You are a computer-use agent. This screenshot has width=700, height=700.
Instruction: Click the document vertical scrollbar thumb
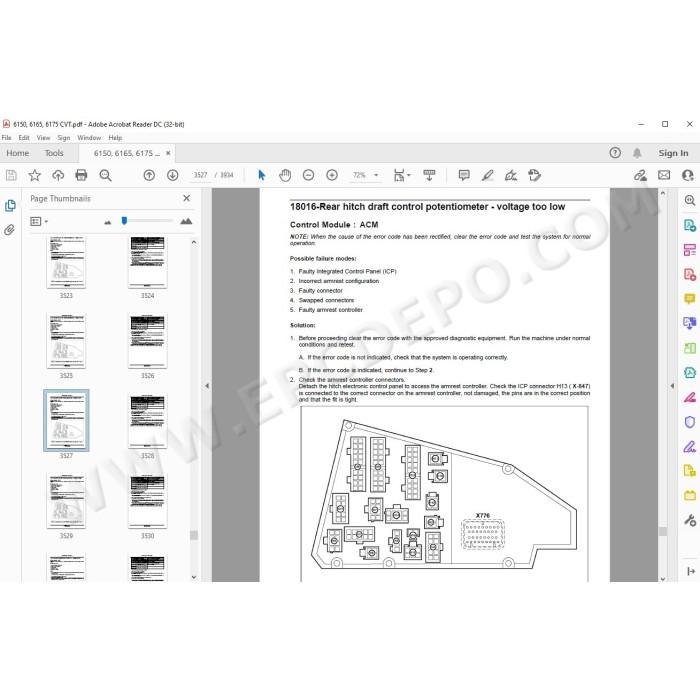point(662,531)
